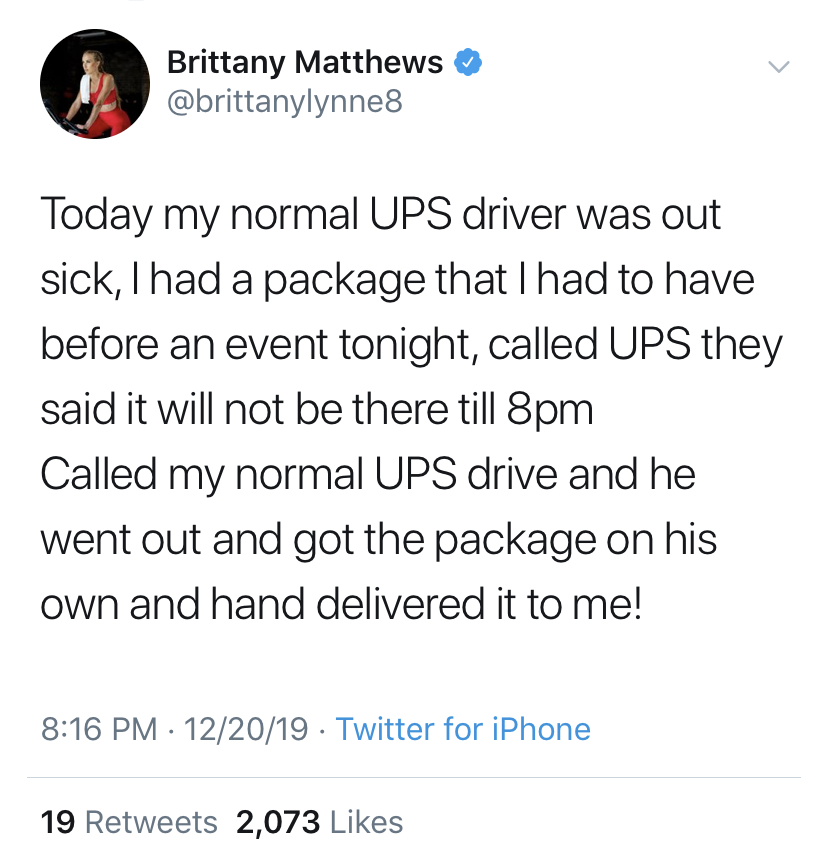Screen dimensions: 828x848
Task: Visit the @brittanylynne8 handle
Action: (284, 102)
